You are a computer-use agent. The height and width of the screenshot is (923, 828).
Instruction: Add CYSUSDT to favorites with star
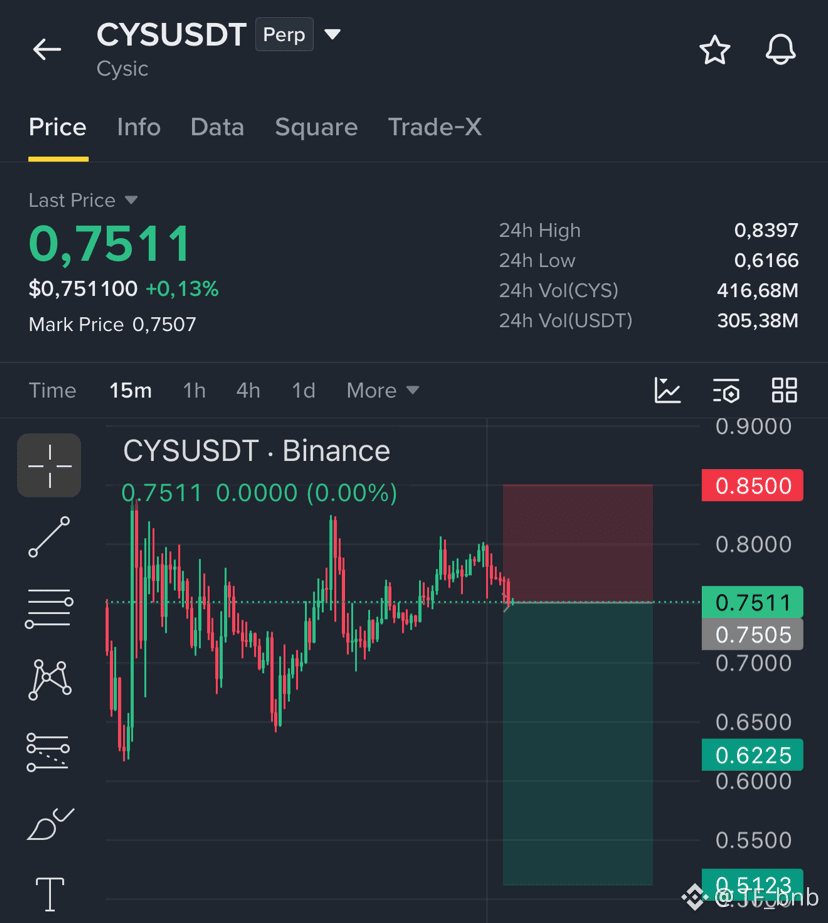point(714,49)
